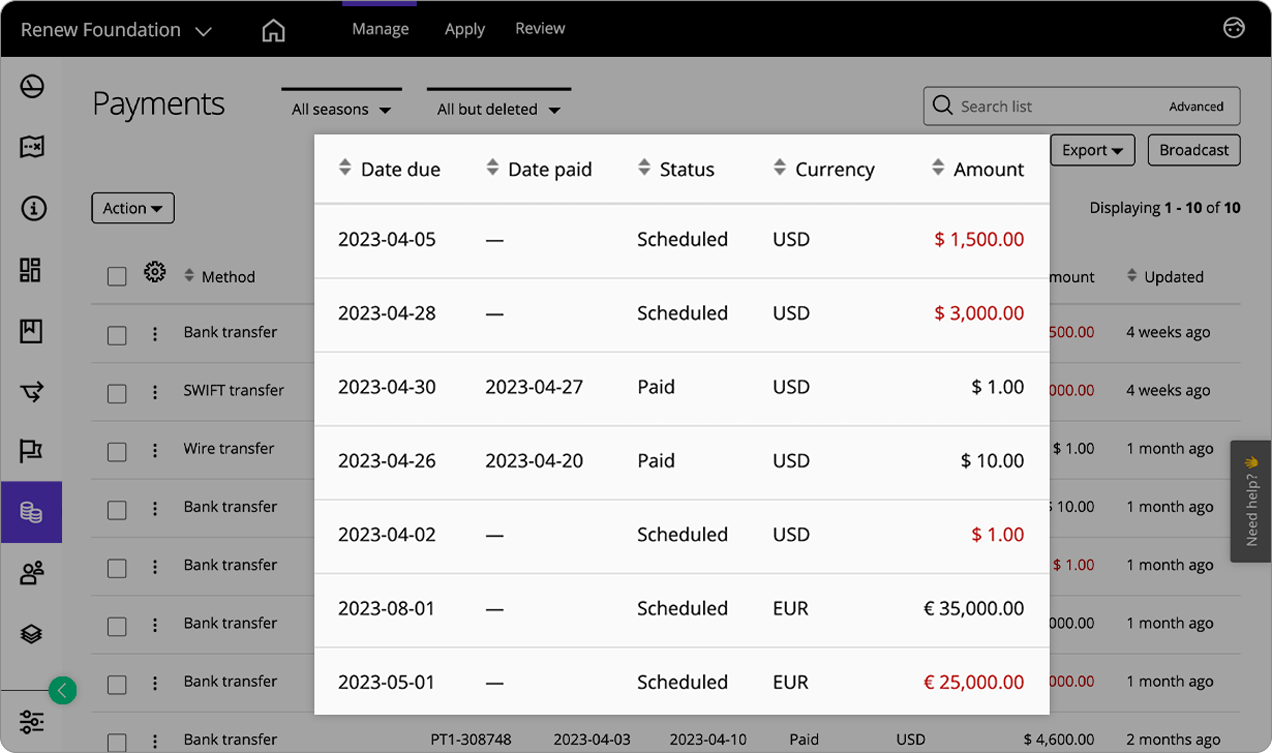Open the kebab menu on the SWIFT transfer row
The height and width of the screenshot is (753, 1272).
click(x=155, y=391)
